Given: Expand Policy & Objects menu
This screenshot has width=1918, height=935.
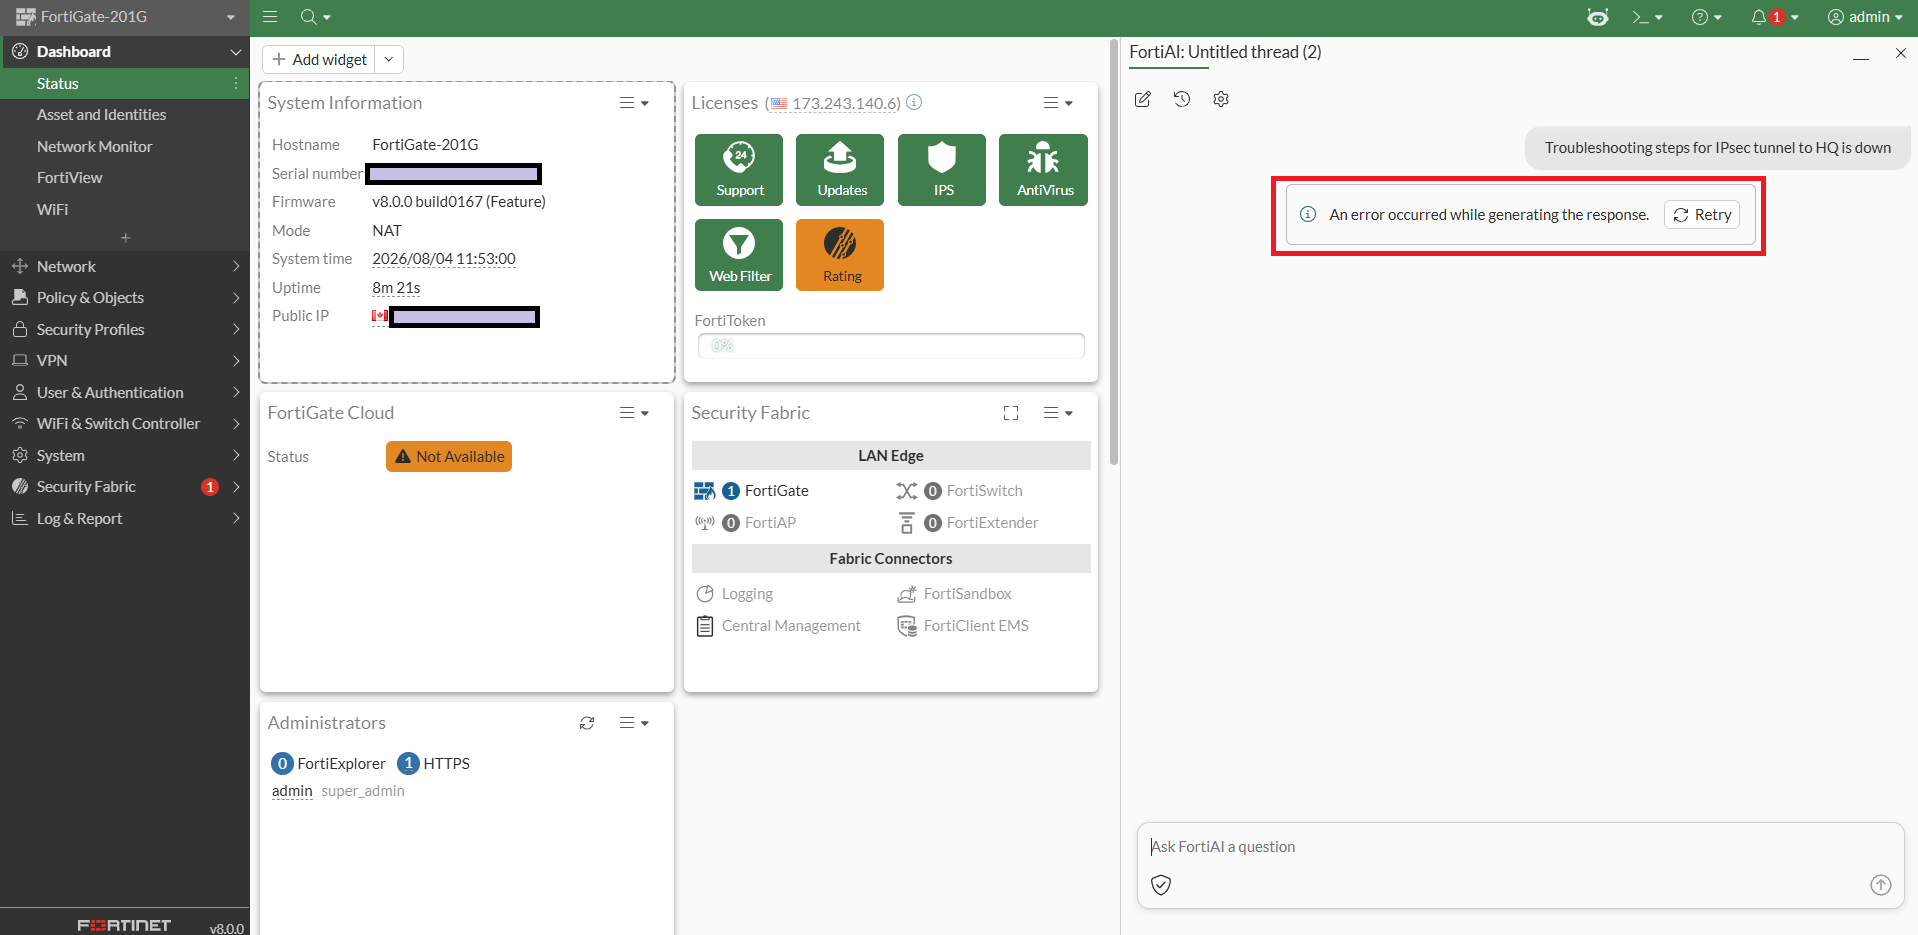Looking at the screenshot, I should coord(125,298).
